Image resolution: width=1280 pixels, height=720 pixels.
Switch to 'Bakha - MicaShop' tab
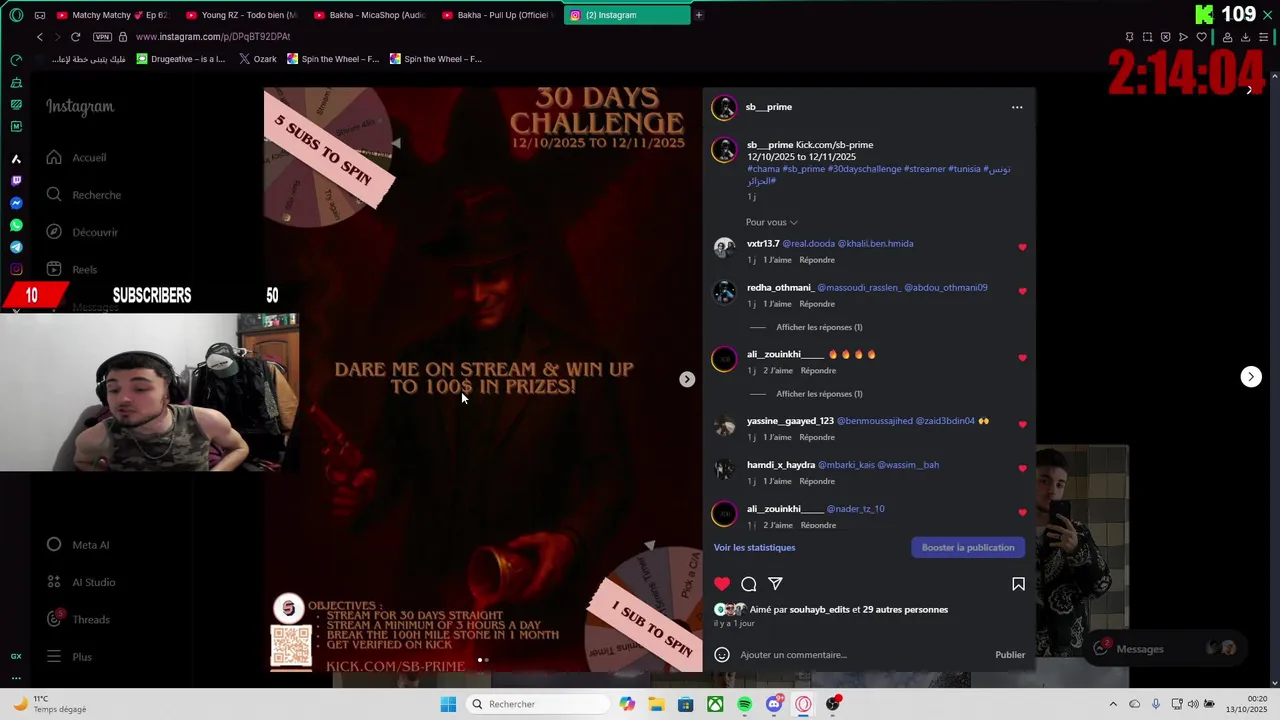click(369, 15)
